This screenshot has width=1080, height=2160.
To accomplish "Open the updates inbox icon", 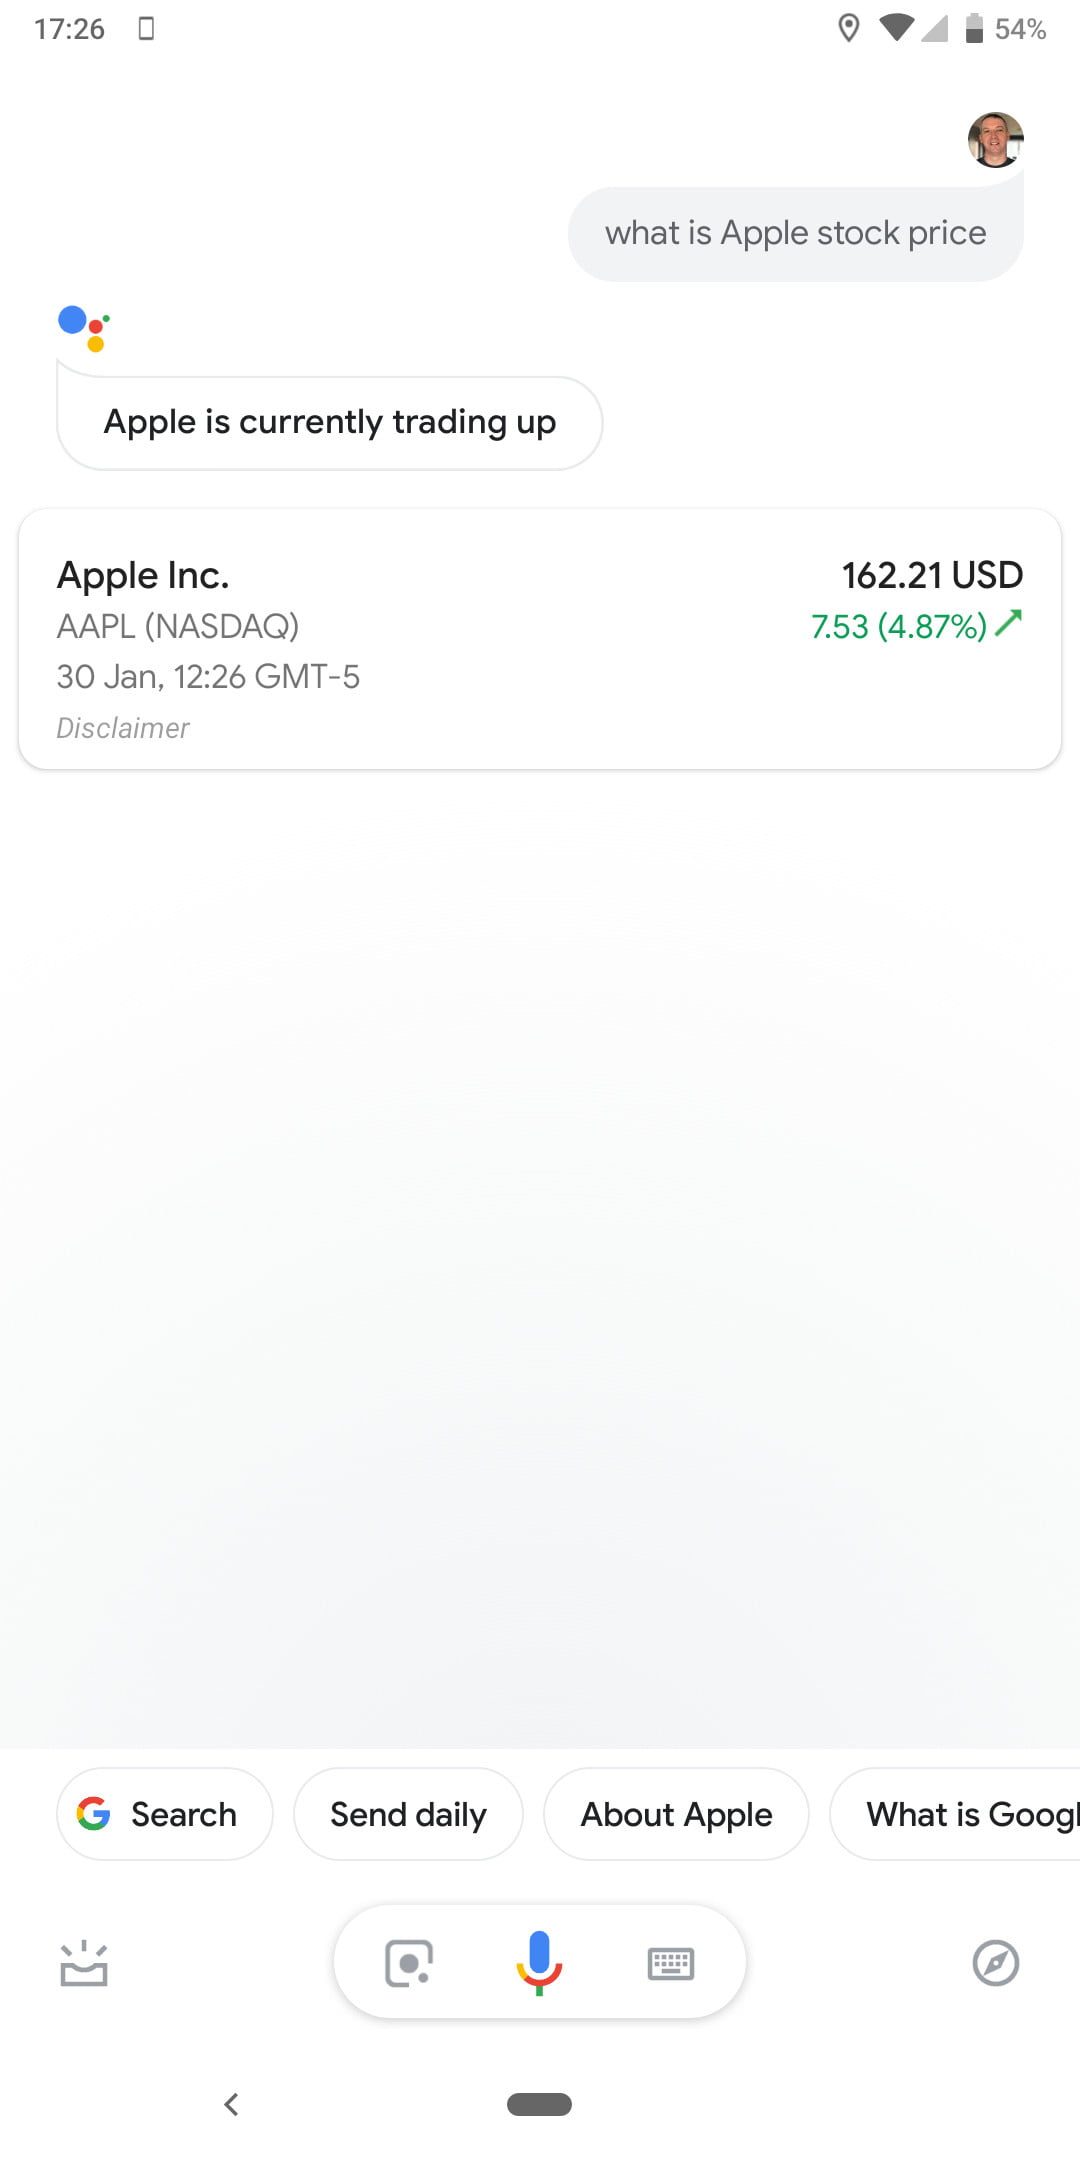I will (84, 1963).
